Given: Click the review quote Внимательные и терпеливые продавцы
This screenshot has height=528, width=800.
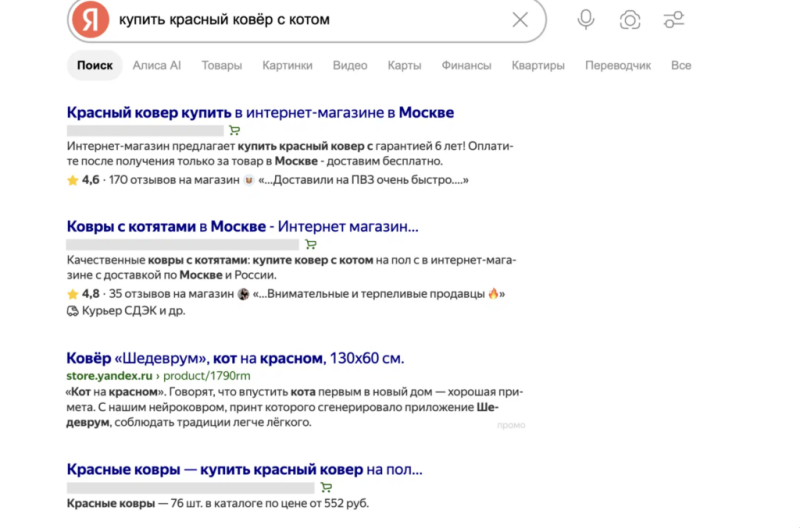Looking at the screenshot, I should pyautogui.click(x=379, y=294).
